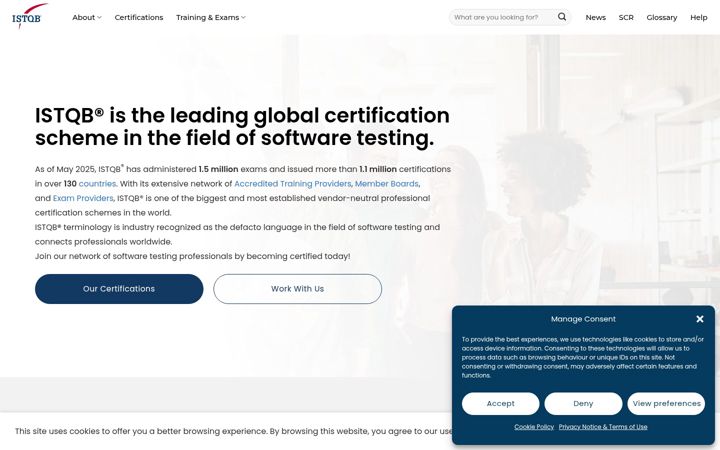Open the Certifications menu item
Image resolution: width=720 pixels, height=450 pixels.
(x=139, y=17)
